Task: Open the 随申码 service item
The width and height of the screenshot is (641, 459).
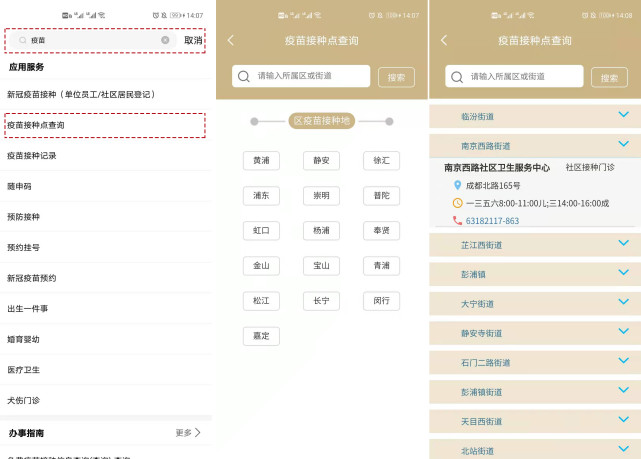Action: [20, 186]
